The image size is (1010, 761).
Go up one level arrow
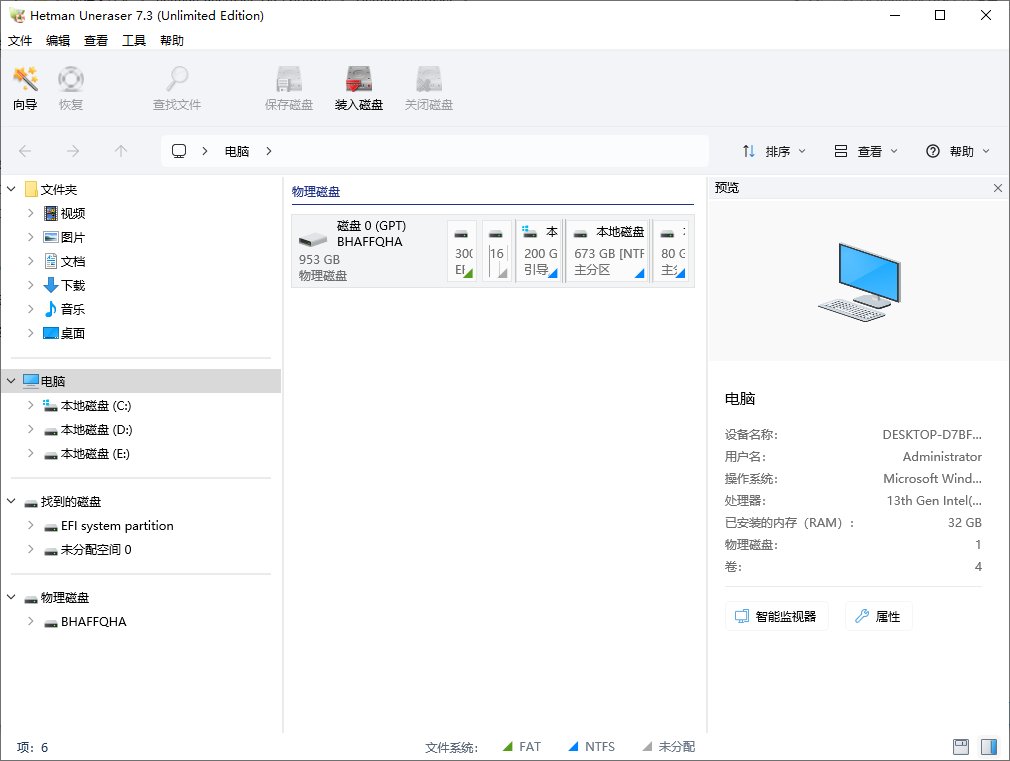120,151
